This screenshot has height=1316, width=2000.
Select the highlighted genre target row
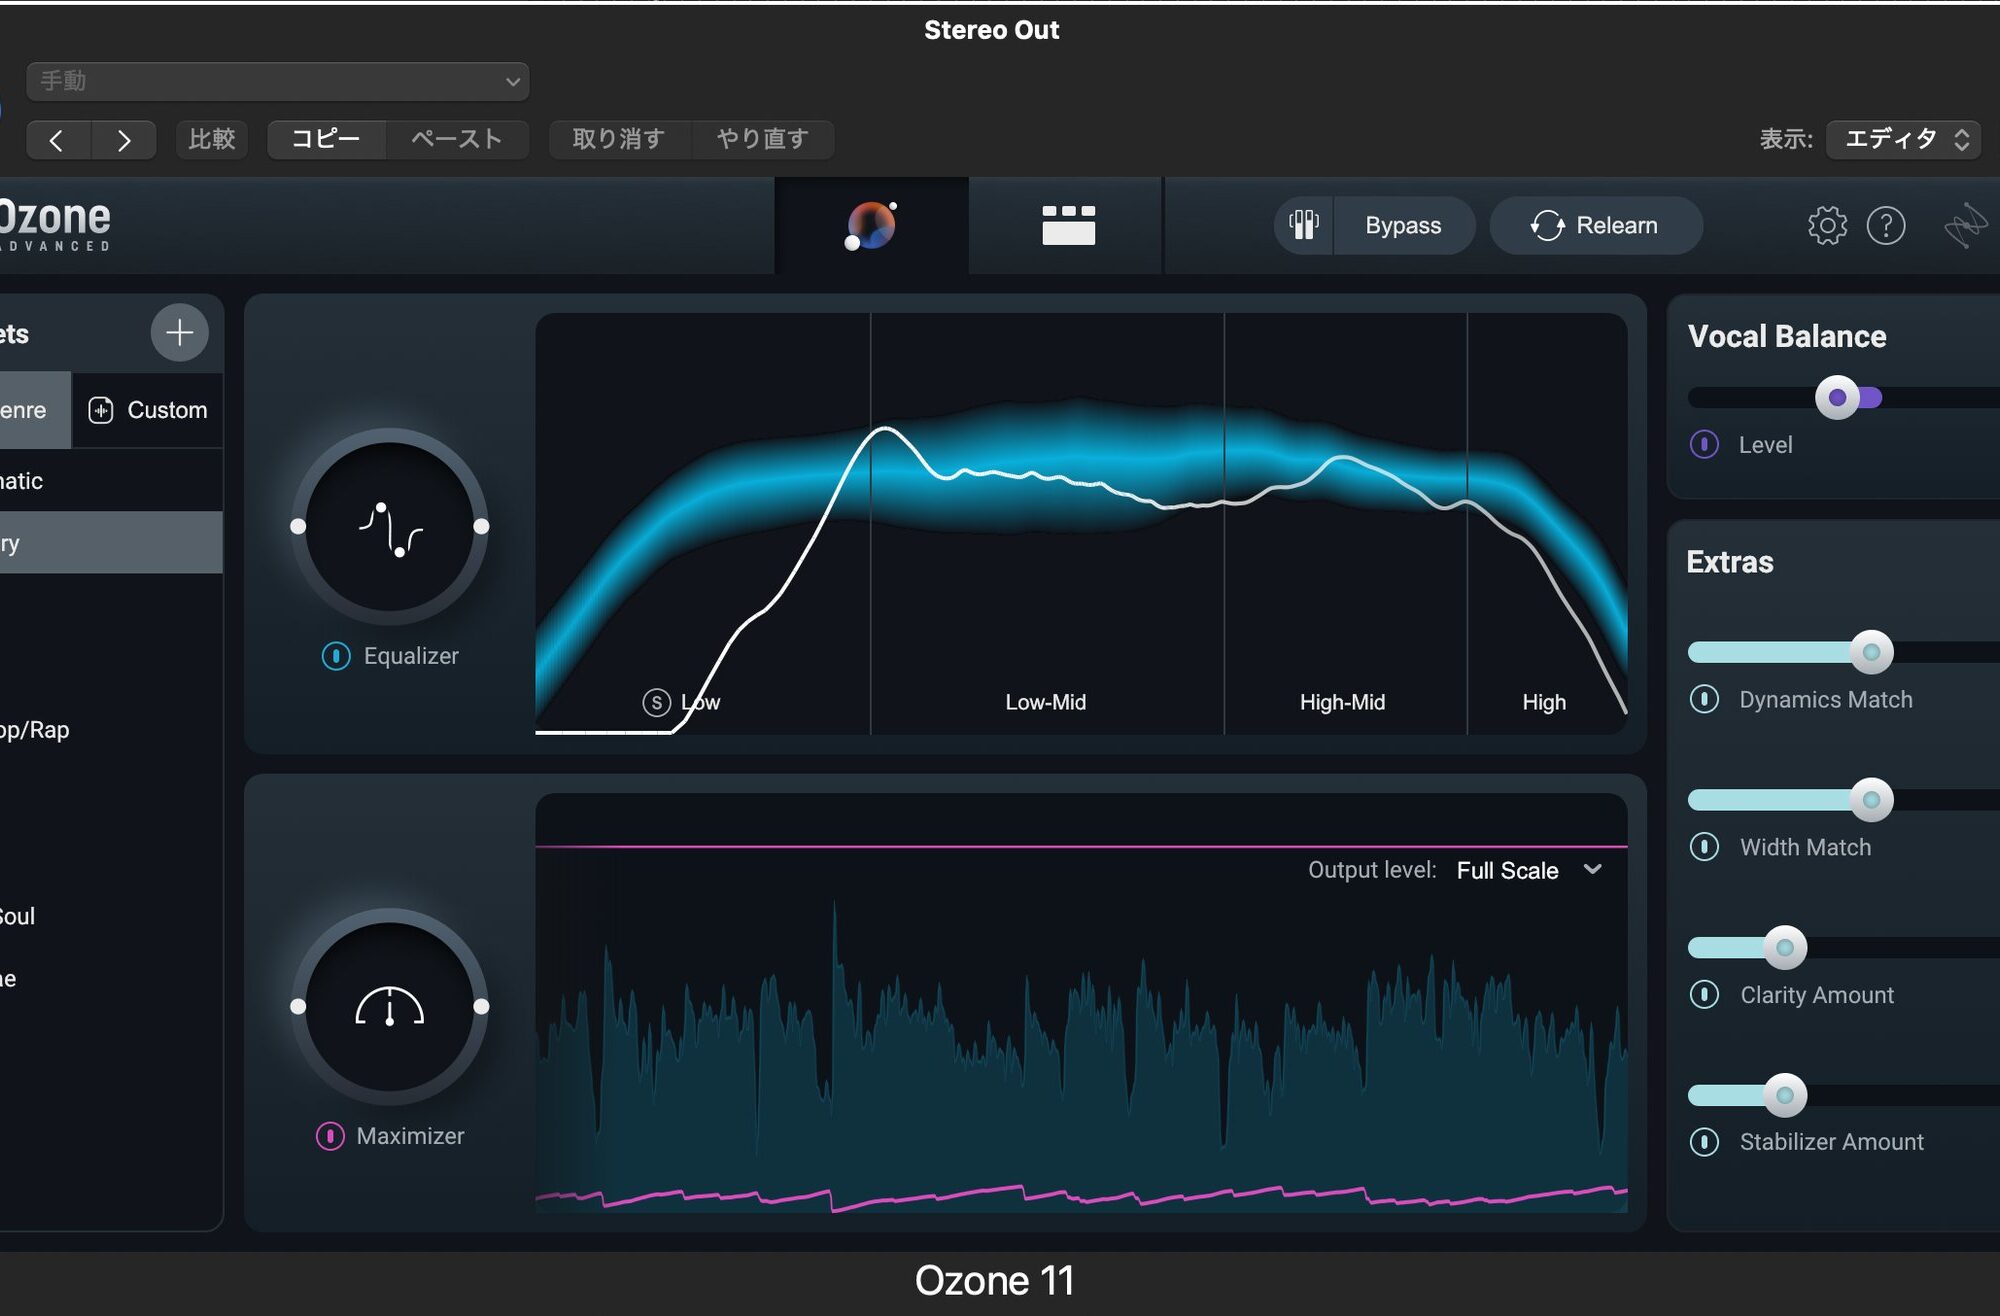111,543
